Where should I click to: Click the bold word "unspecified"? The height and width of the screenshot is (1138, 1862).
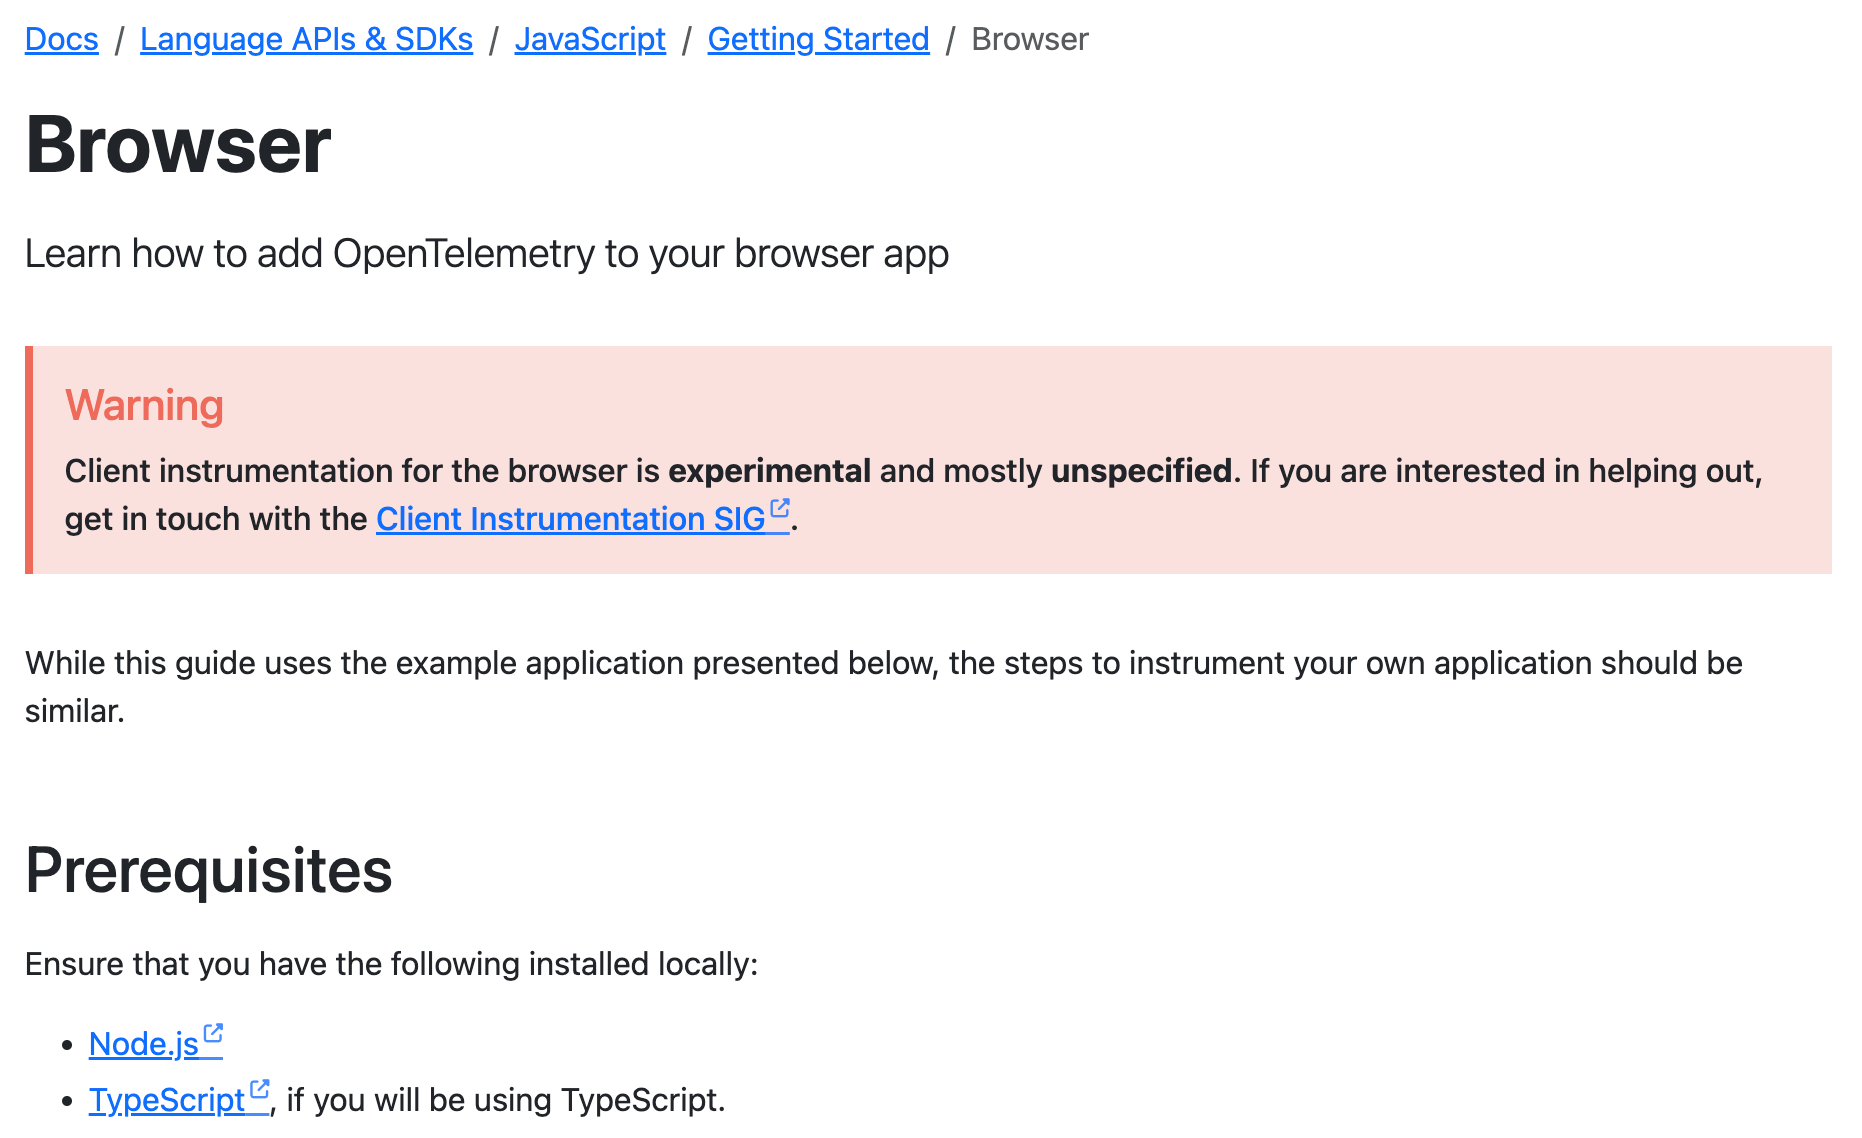(1141, 471)
